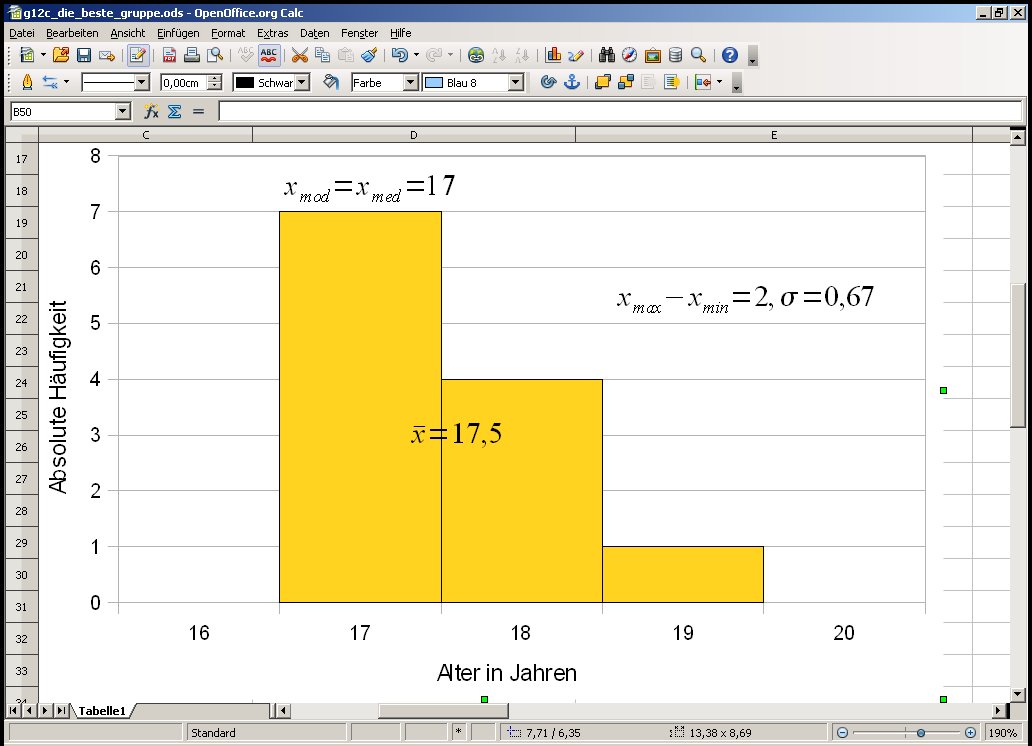The width and height of the screenshot is (1032, 746).
Task: Open the Help question mark icon
Action: pyautogui.click(x=730, y=55)
